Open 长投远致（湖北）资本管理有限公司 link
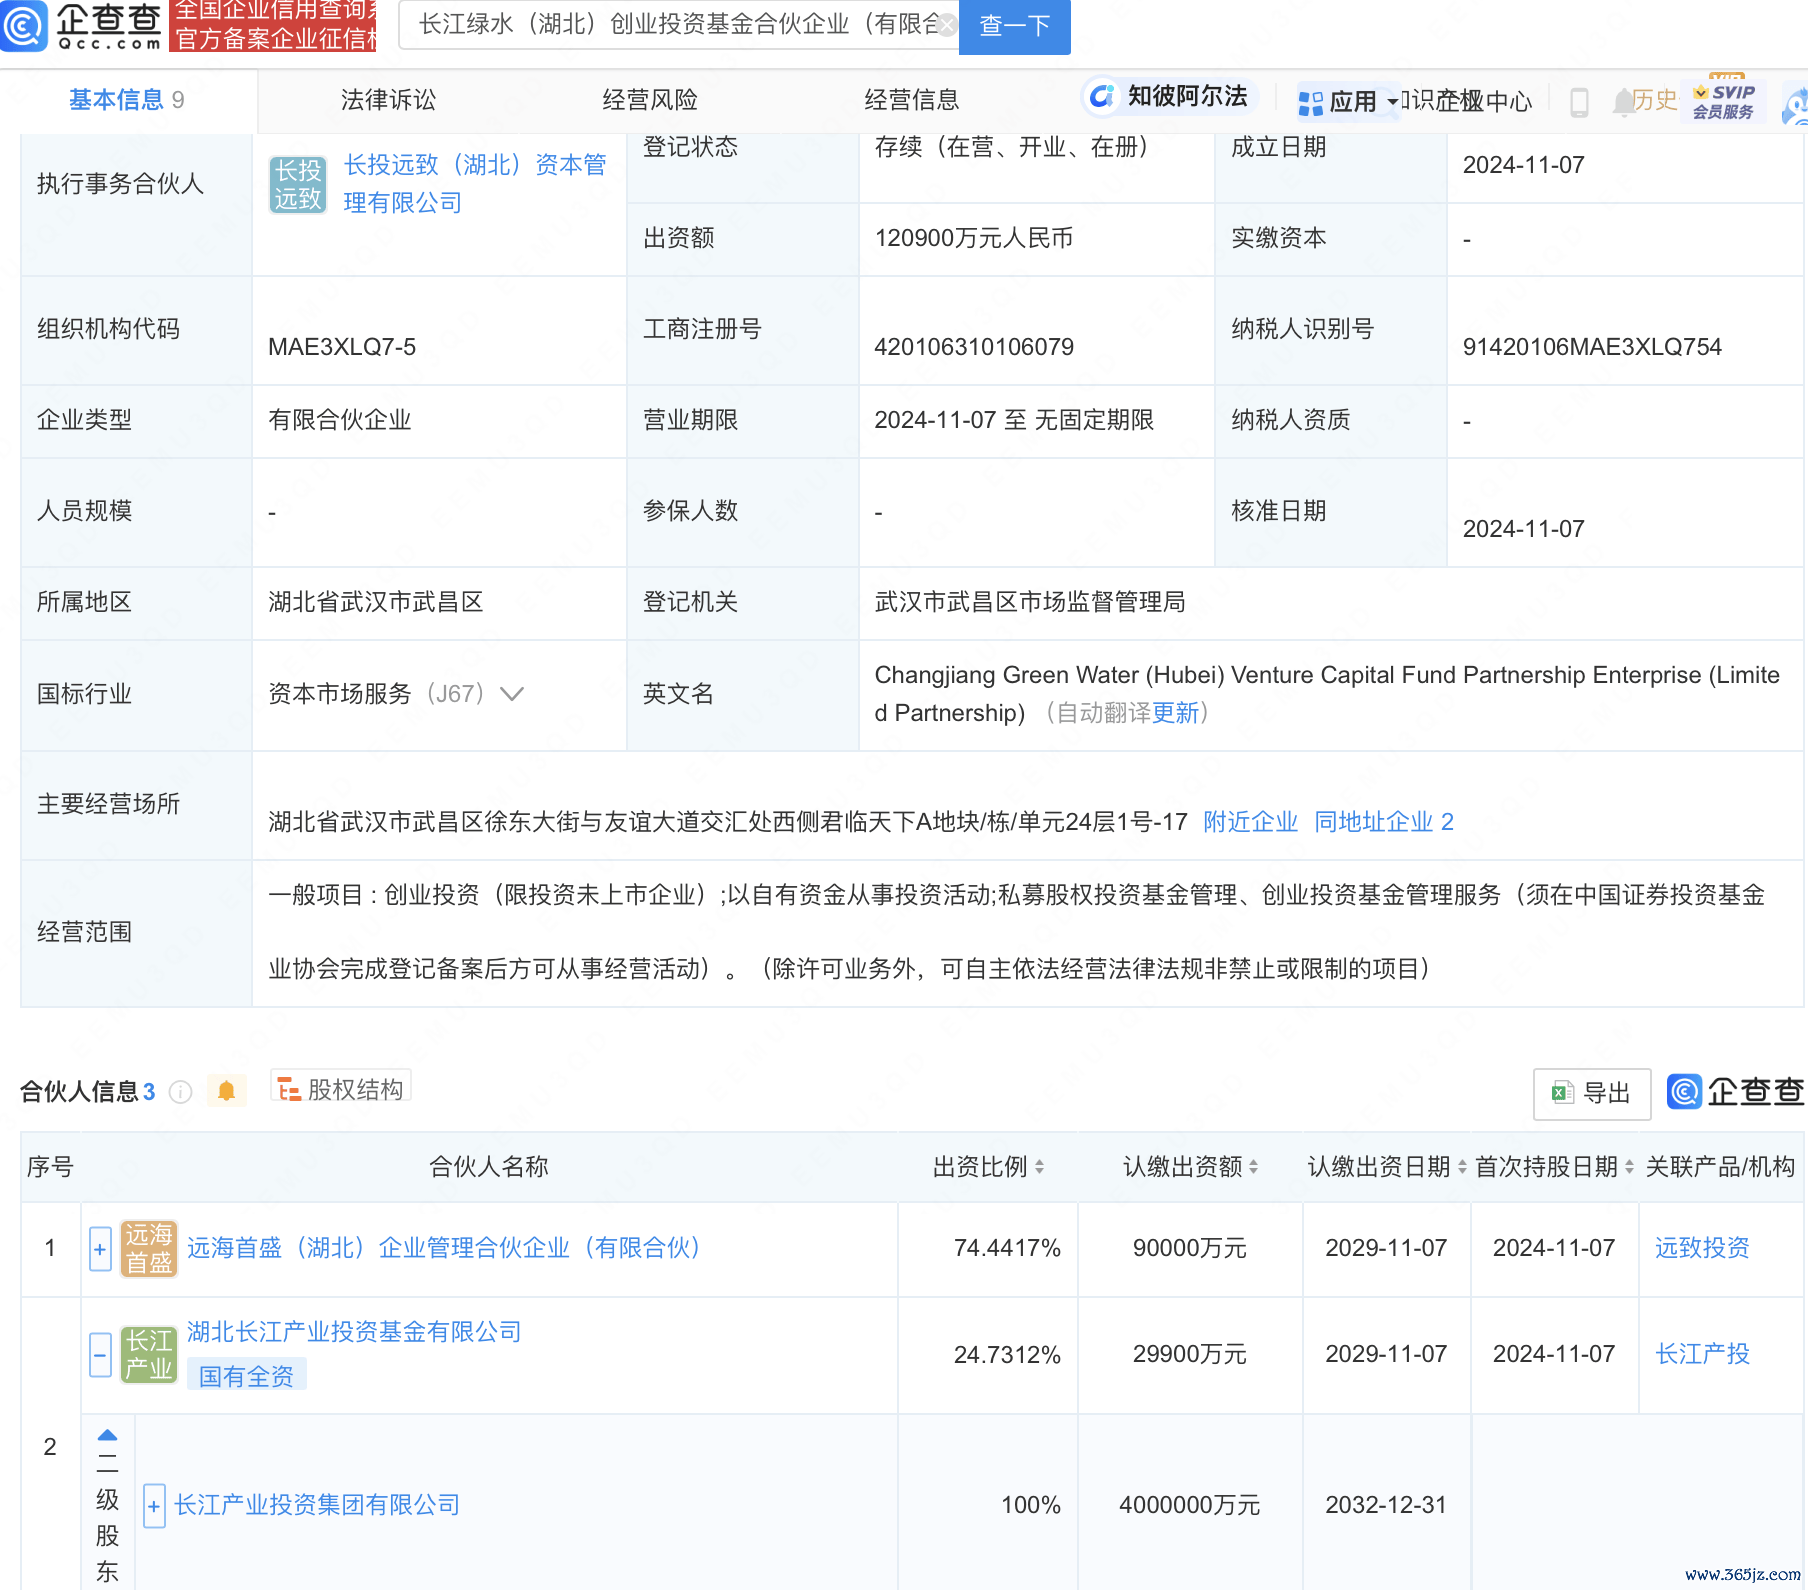 coord(474,184)
